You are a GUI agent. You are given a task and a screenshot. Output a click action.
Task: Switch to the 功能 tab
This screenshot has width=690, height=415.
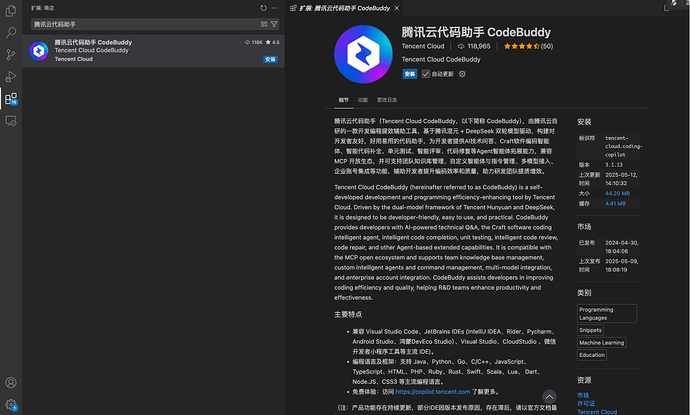tap(363, 100)
